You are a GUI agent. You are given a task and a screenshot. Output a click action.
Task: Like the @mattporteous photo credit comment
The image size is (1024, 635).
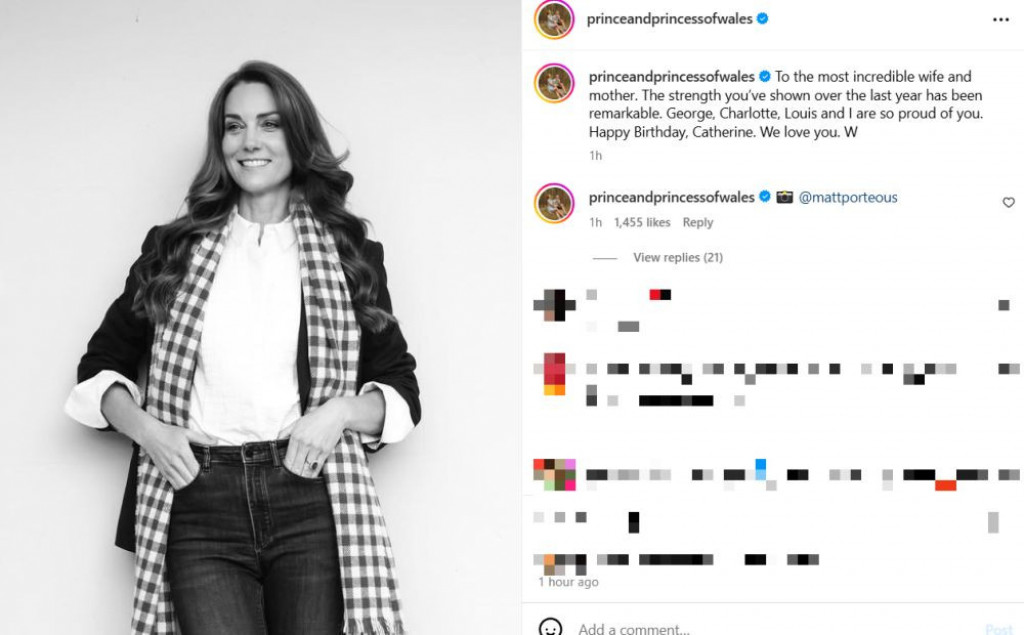tap(1008, 203)
